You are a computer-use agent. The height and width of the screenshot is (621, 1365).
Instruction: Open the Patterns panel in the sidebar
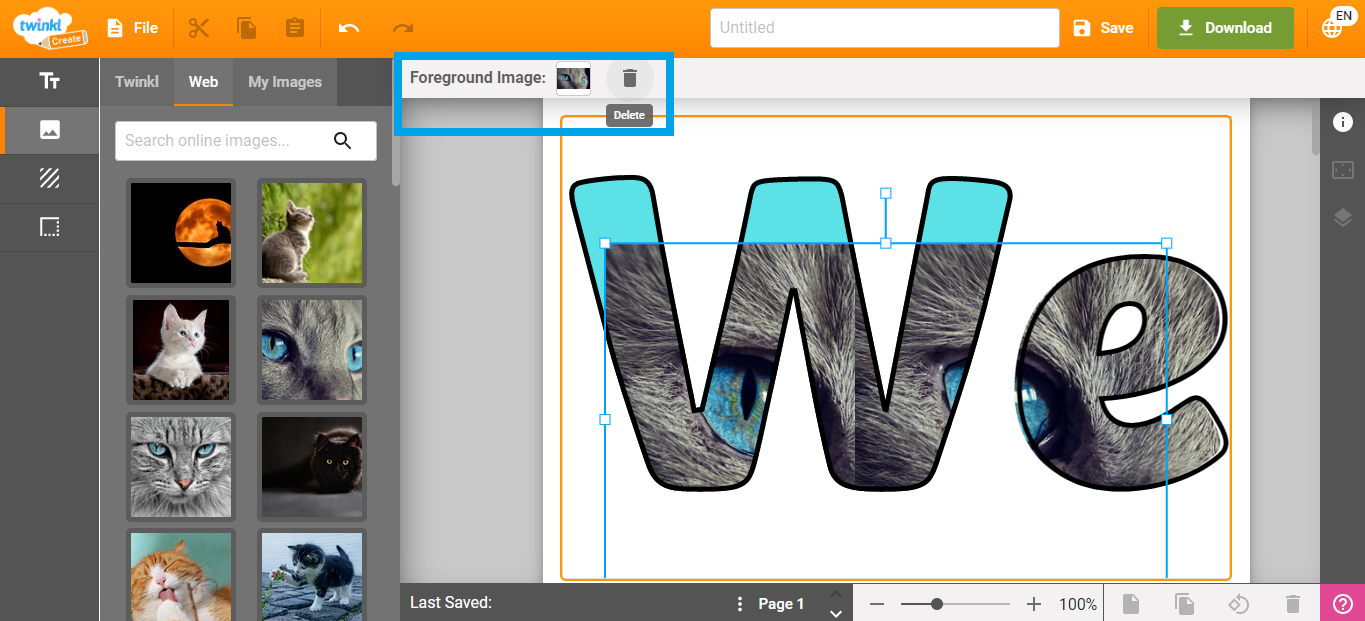tap(49, 178)
